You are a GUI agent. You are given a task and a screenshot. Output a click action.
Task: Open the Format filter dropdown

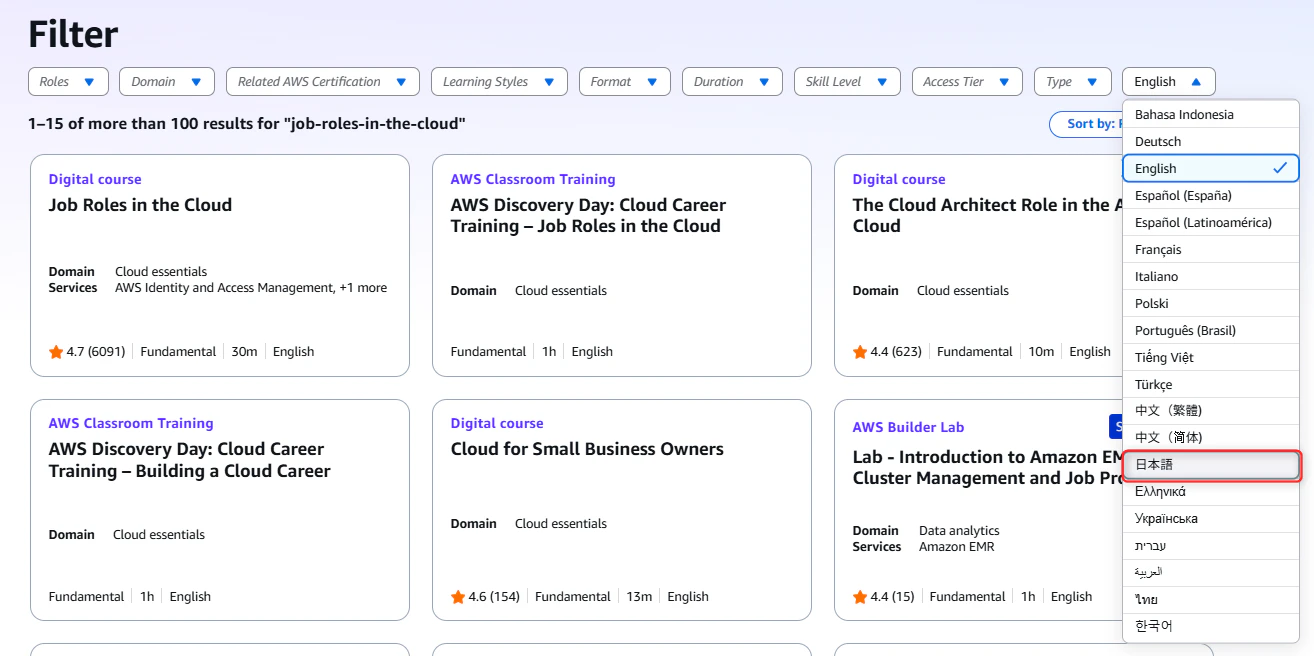point(624,82)
